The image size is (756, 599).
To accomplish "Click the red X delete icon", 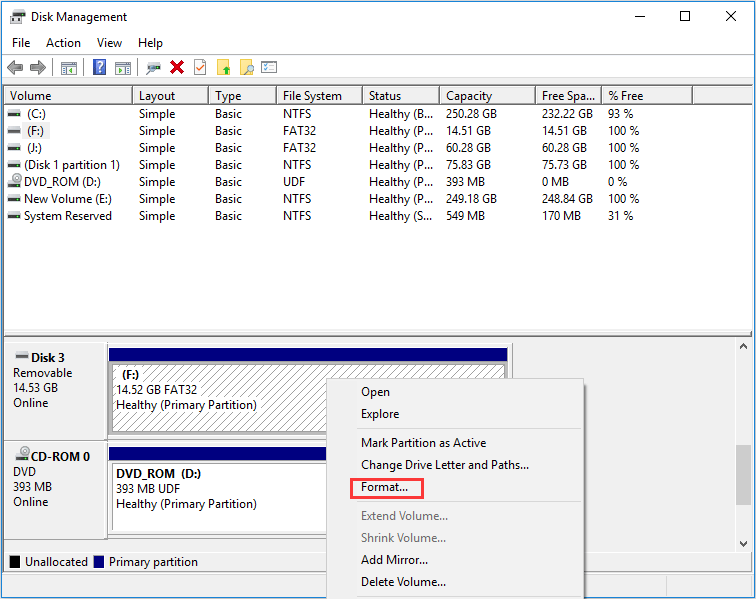I will click(x=177, y=67).
